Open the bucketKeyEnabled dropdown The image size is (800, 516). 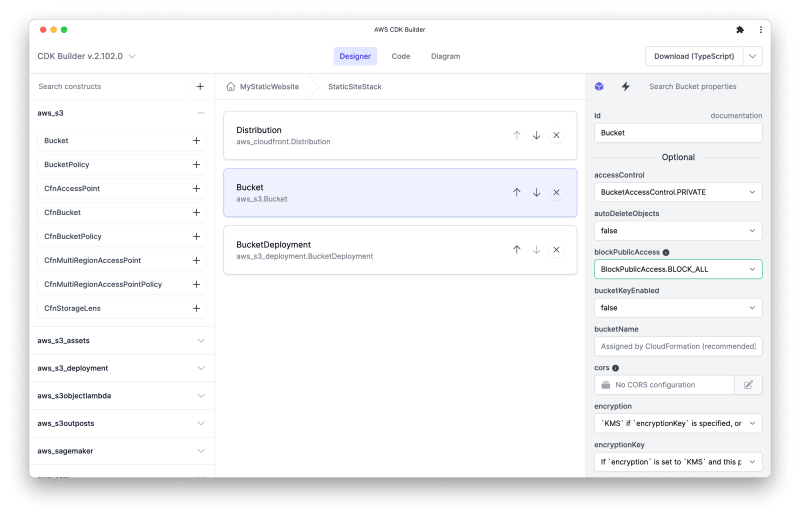click(678, 308)
